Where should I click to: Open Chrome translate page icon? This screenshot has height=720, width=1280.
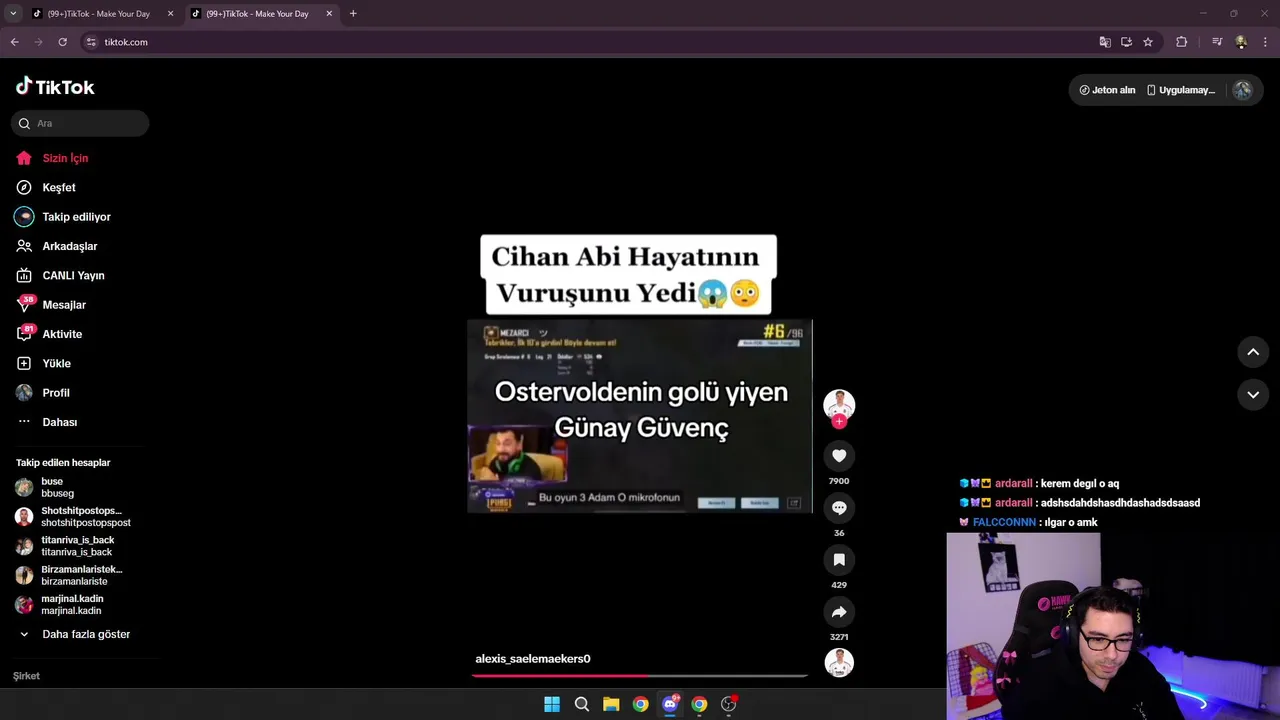1105,42
